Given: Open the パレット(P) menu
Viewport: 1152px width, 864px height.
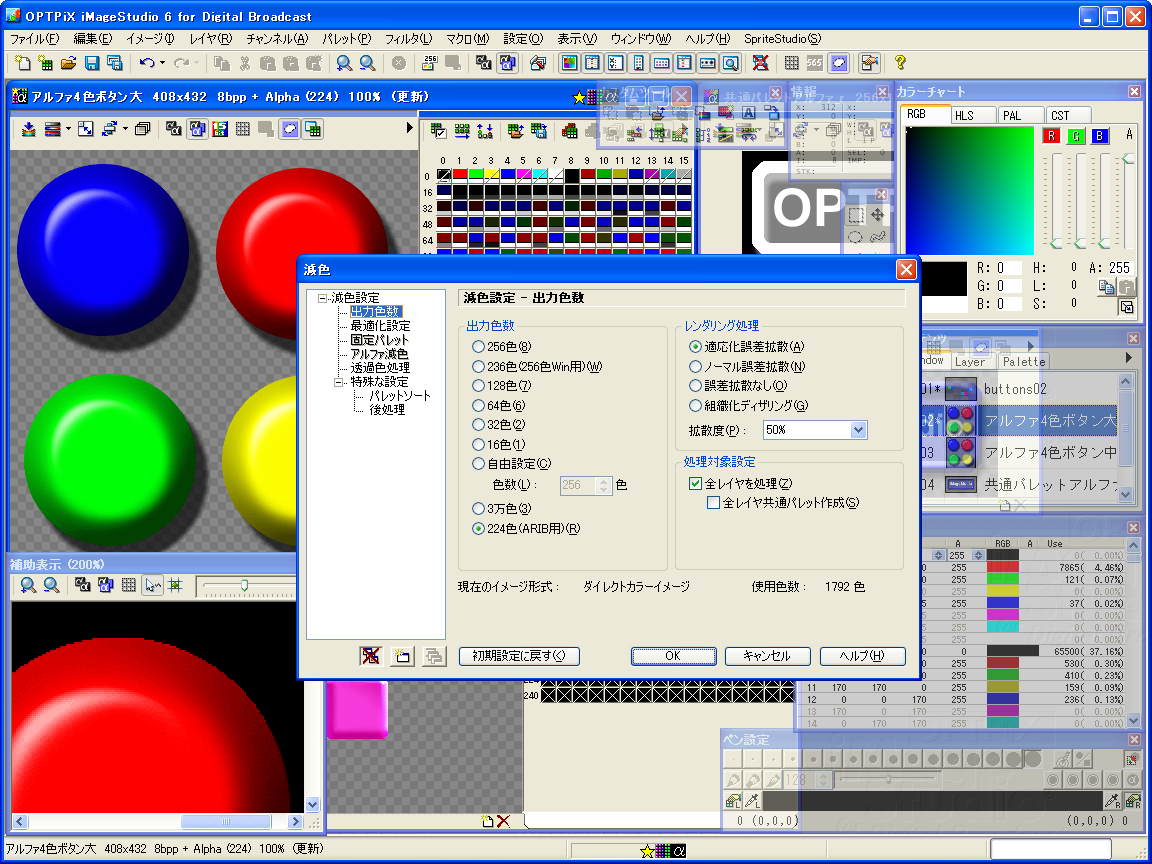Looking at the screenshot, I should pos(347,39).
